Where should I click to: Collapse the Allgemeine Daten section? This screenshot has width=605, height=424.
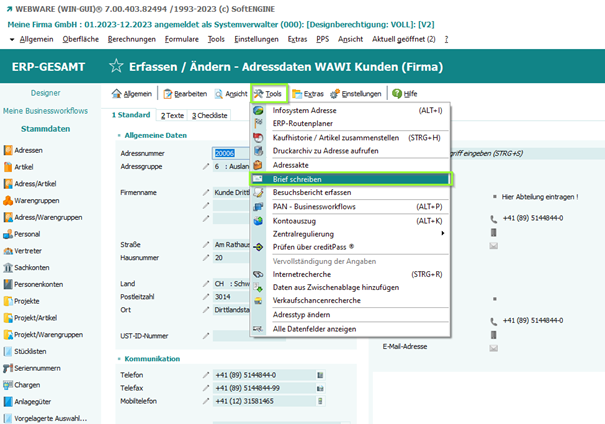pyautogui.click(x=118, y=135)
